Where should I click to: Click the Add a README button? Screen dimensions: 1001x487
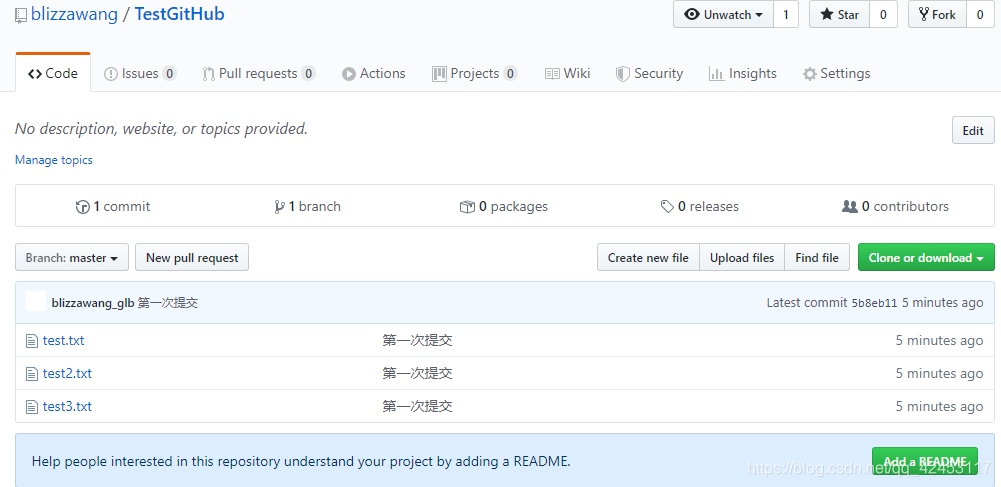[x=925, y=461]
